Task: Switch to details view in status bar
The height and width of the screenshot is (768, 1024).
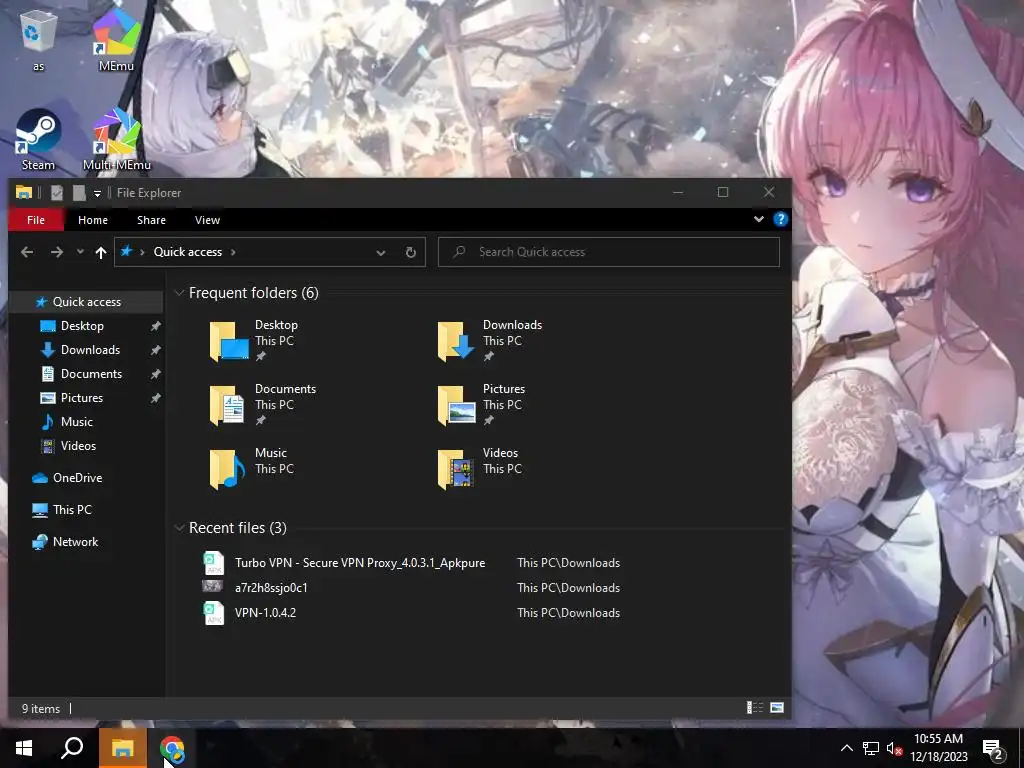Action: click(755, 708)
